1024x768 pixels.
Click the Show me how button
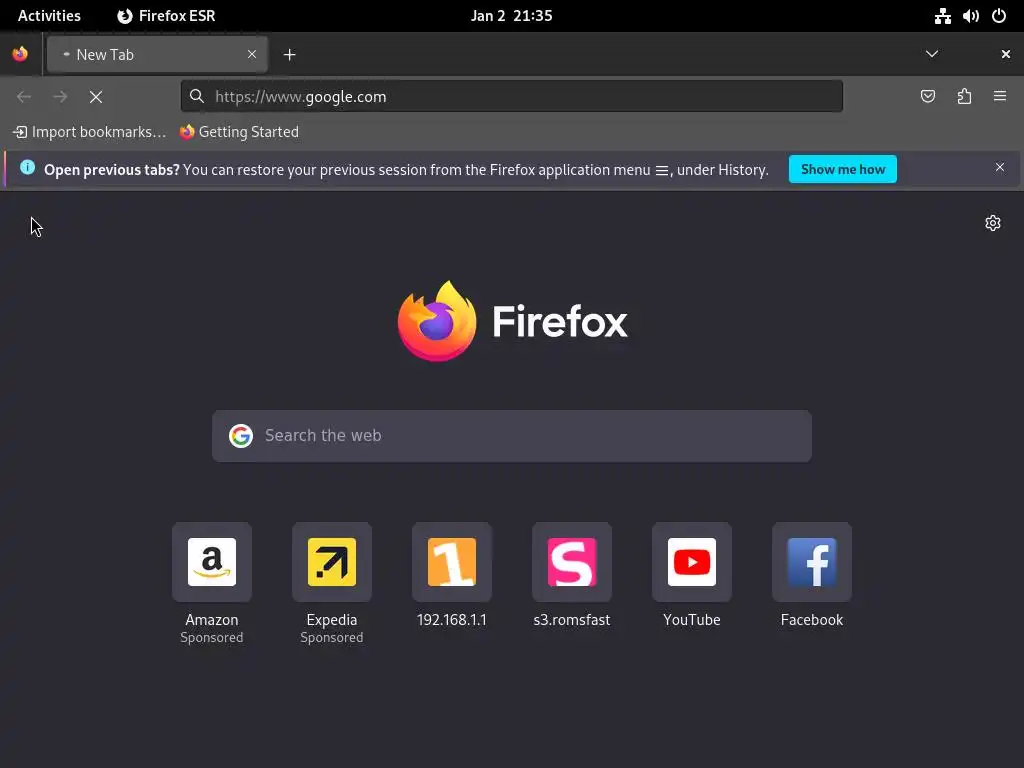click(x=842, y=169)
